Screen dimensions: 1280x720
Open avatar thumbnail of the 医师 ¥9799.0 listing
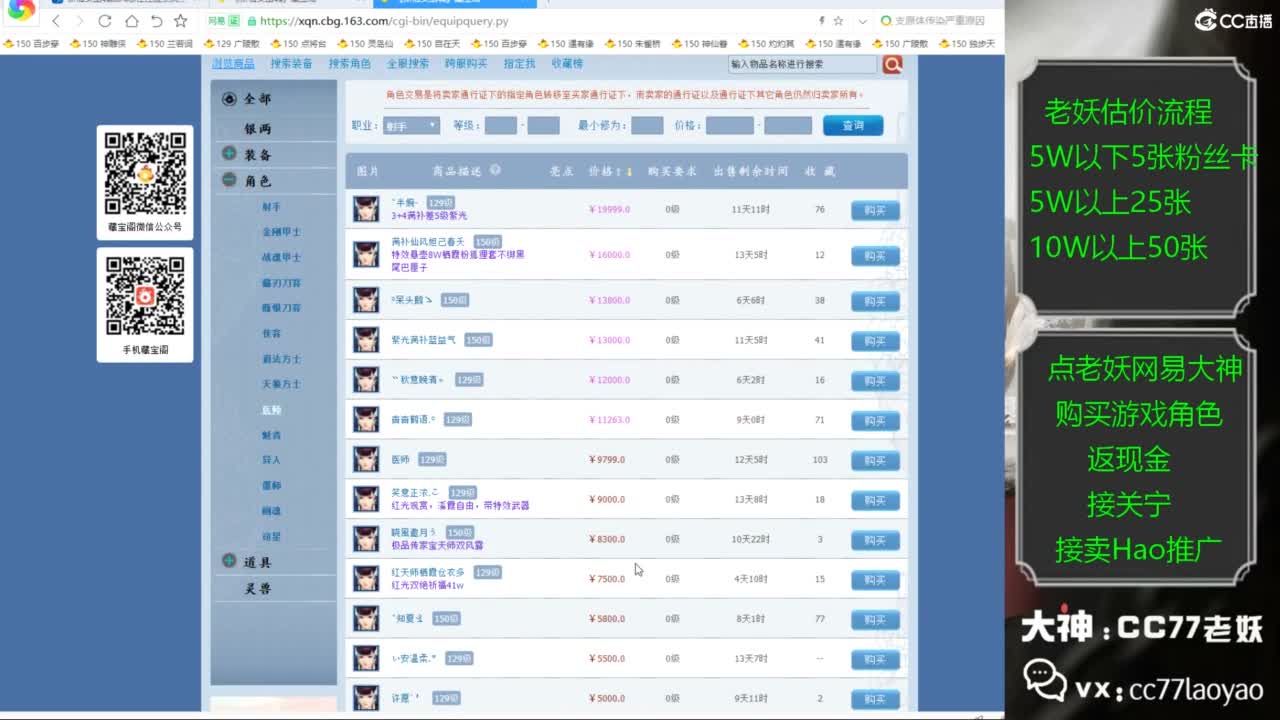pos(366,459)
